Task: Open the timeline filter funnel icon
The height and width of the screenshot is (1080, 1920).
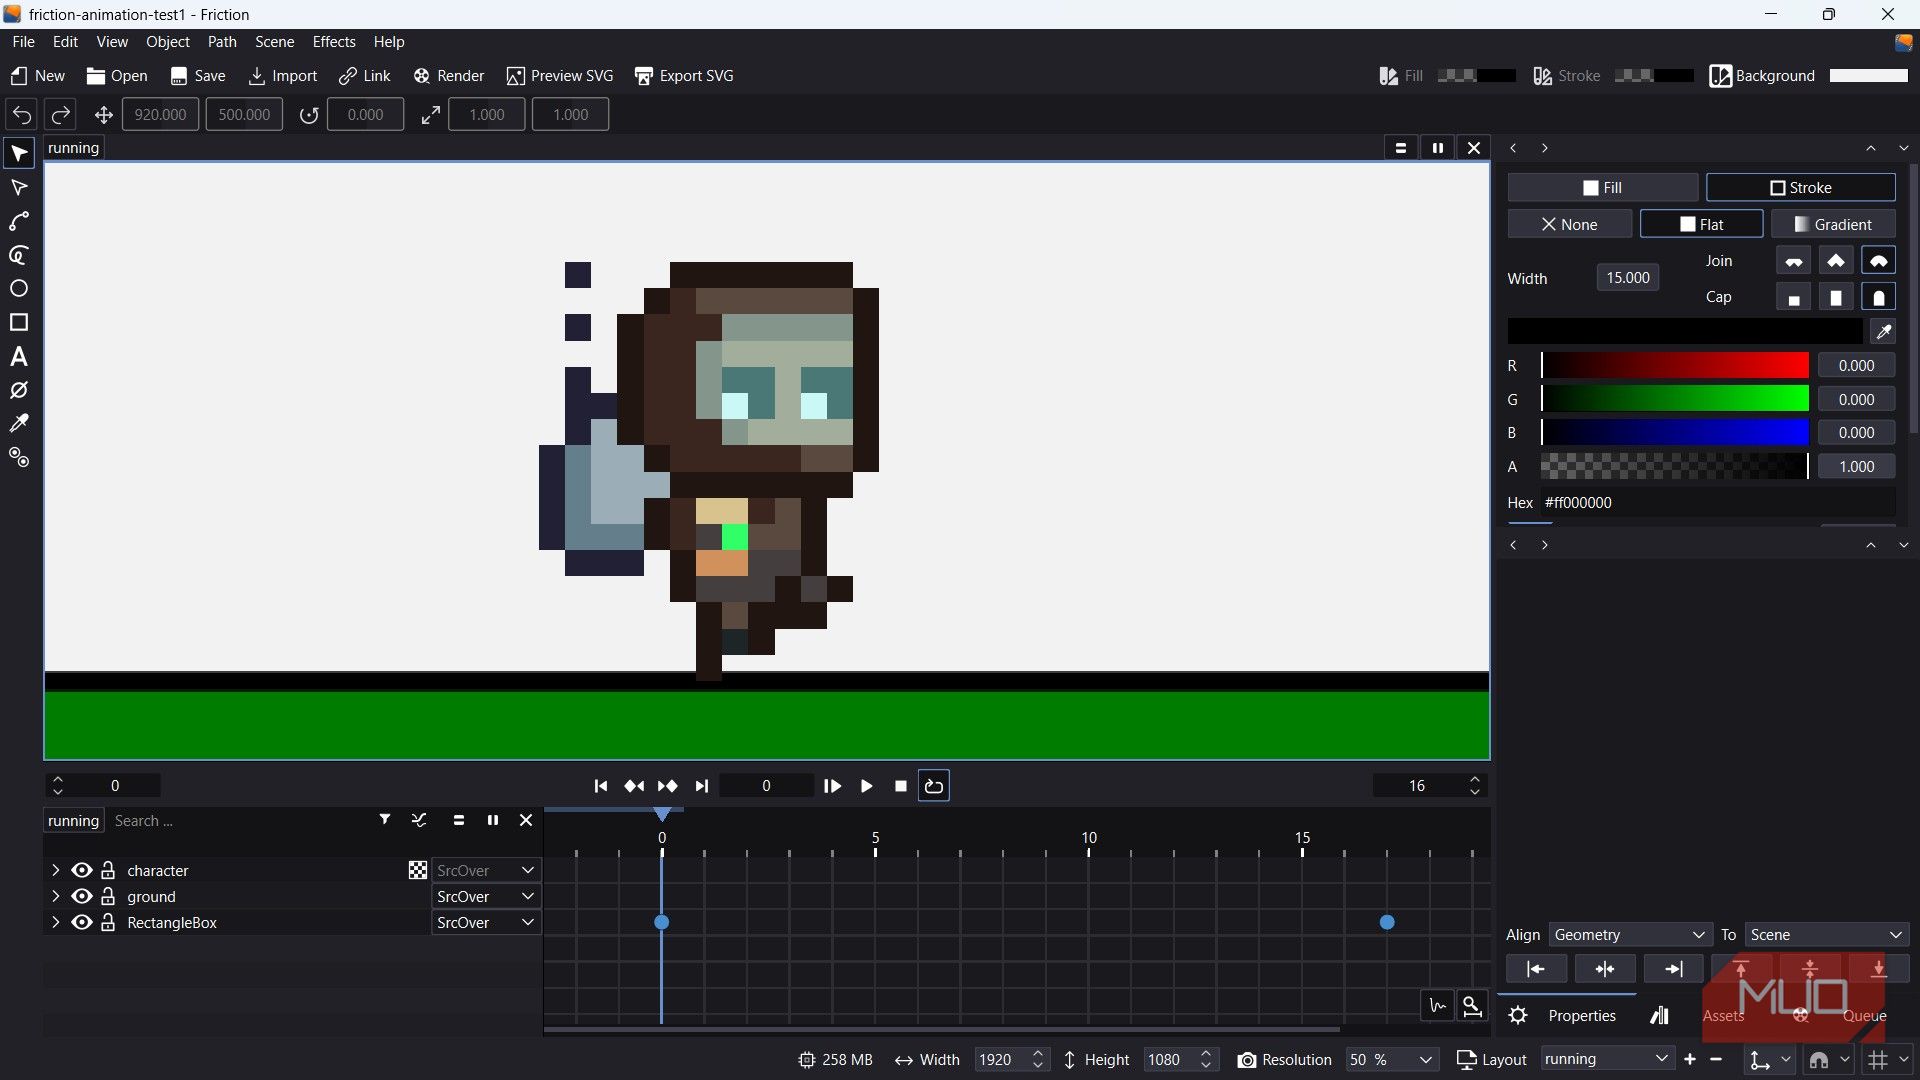Action: coord(385,821)
